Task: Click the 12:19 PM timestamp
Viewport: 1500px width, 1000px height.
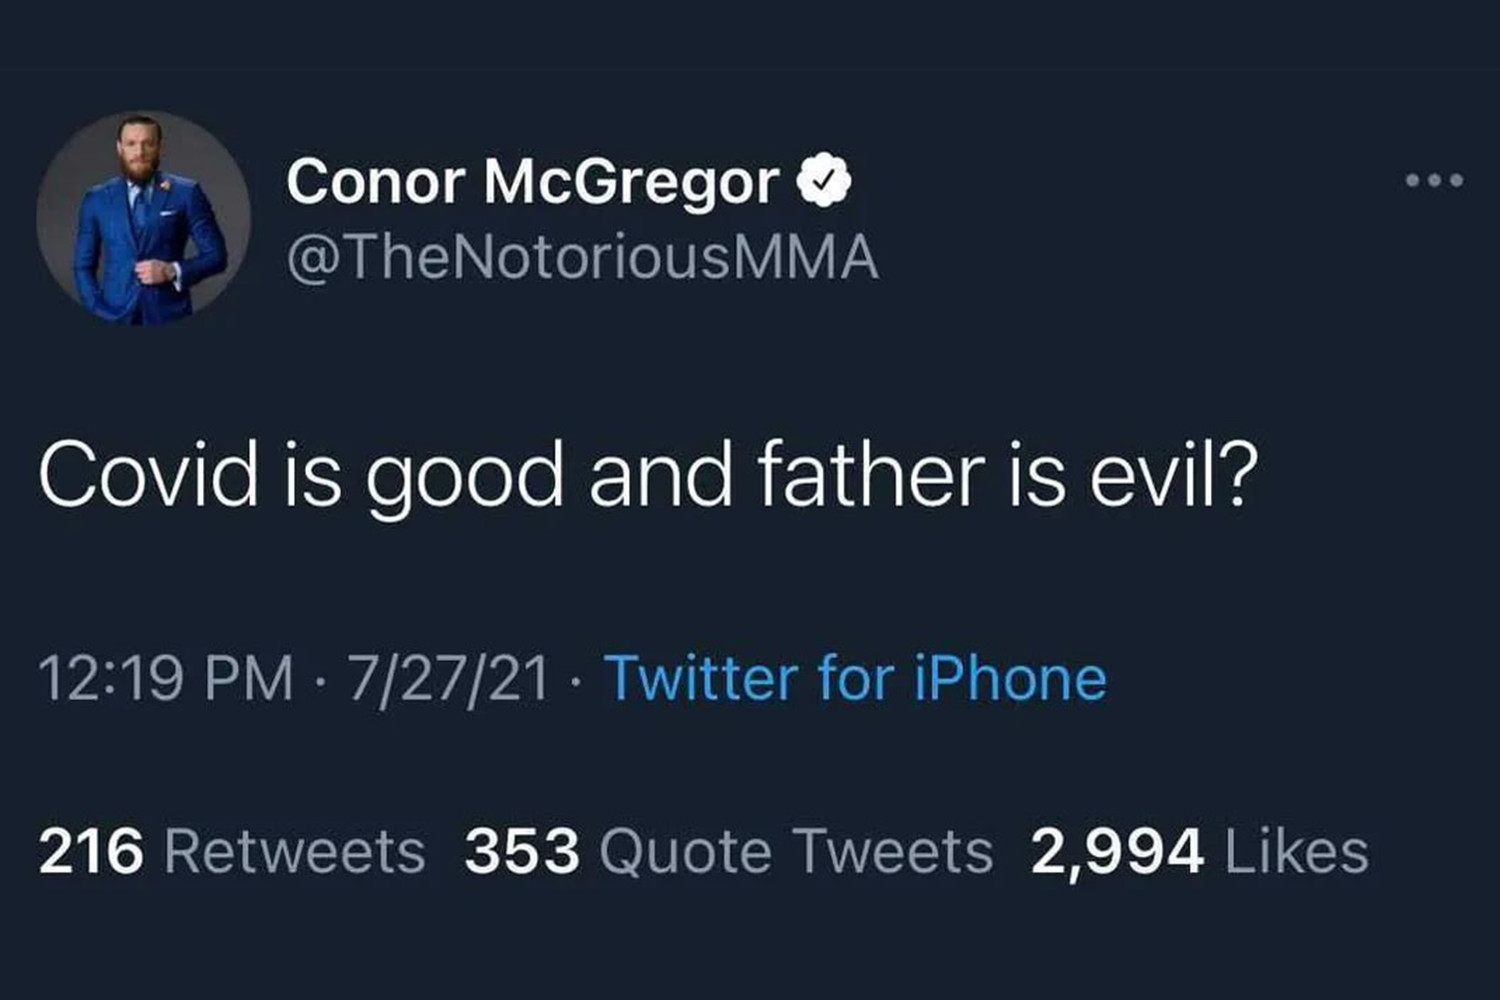Action: click(x=166, y=678)
